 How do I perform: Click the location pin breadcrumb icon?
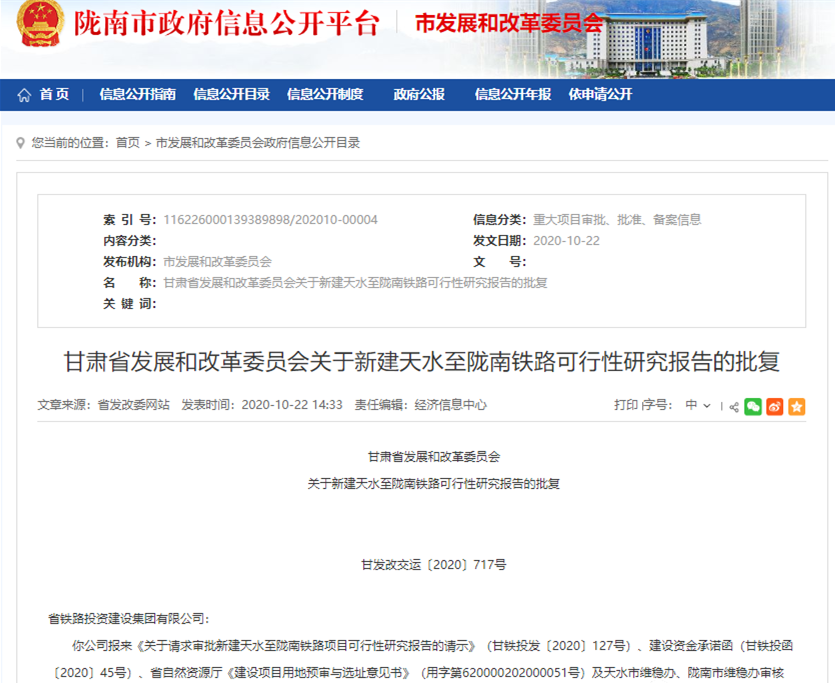22,143
